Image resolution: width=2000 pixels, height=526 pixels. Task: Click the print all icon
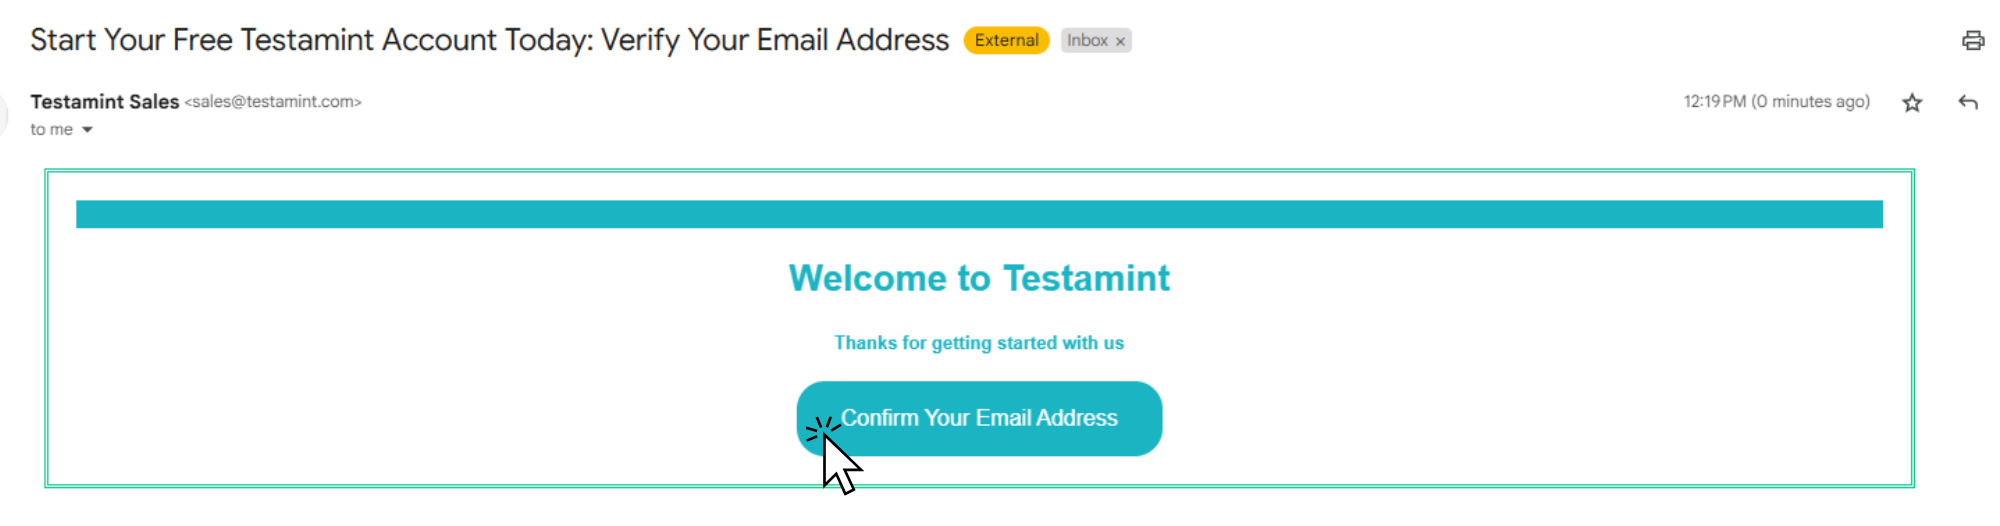(1972, 41)
